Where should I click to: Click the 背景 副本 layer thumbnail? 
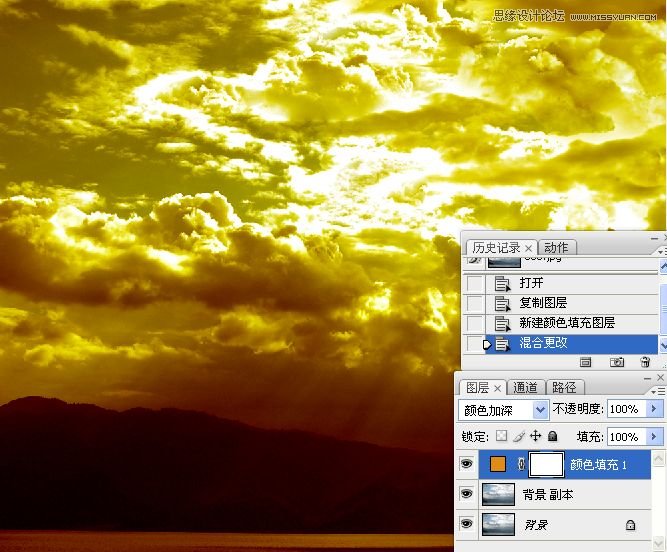pos(498,494)
